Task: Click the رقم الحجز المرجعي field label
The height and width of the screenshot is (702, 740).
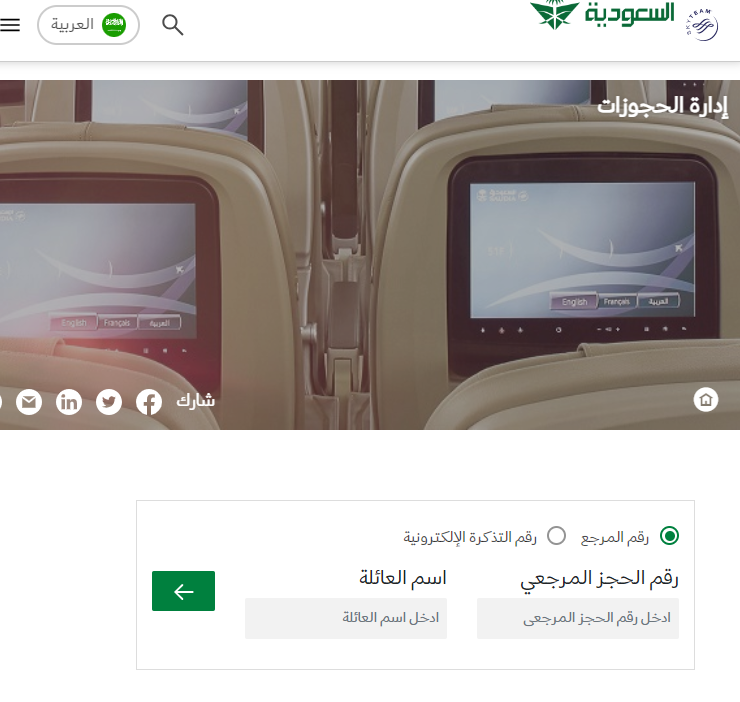Action: point(599,579)
